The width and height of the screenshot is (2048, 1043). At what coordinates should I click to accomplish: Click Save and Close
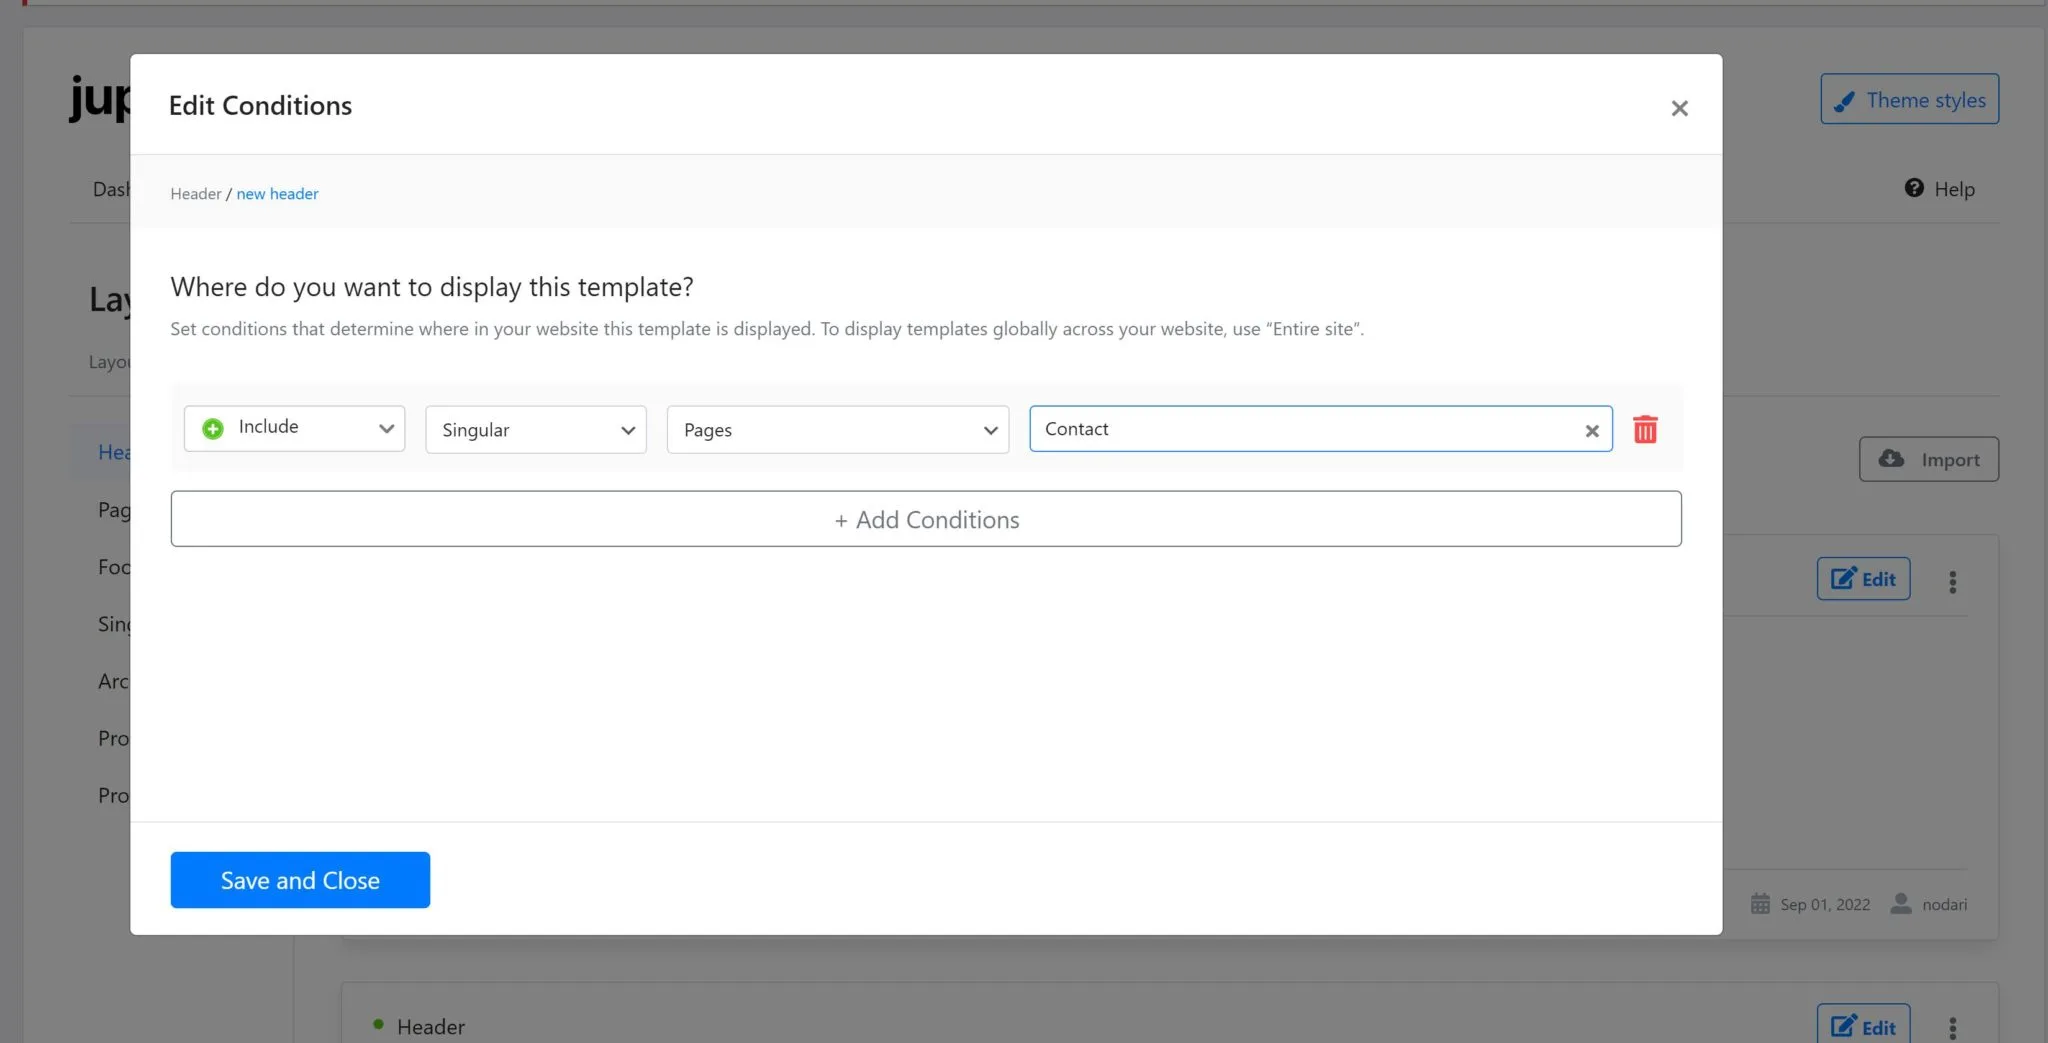tap(300, 880)
